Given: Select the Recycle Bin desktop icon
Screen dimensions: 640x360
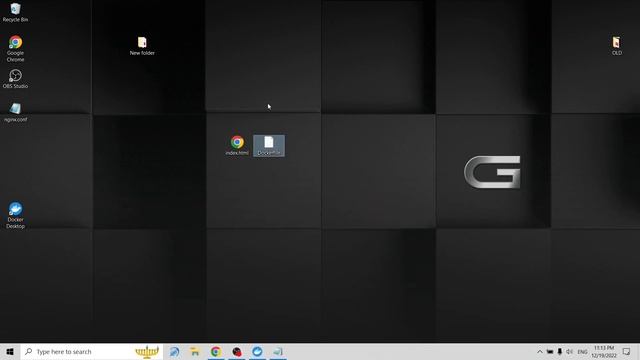Looking at the screenshot, I should tap(15, 12).
